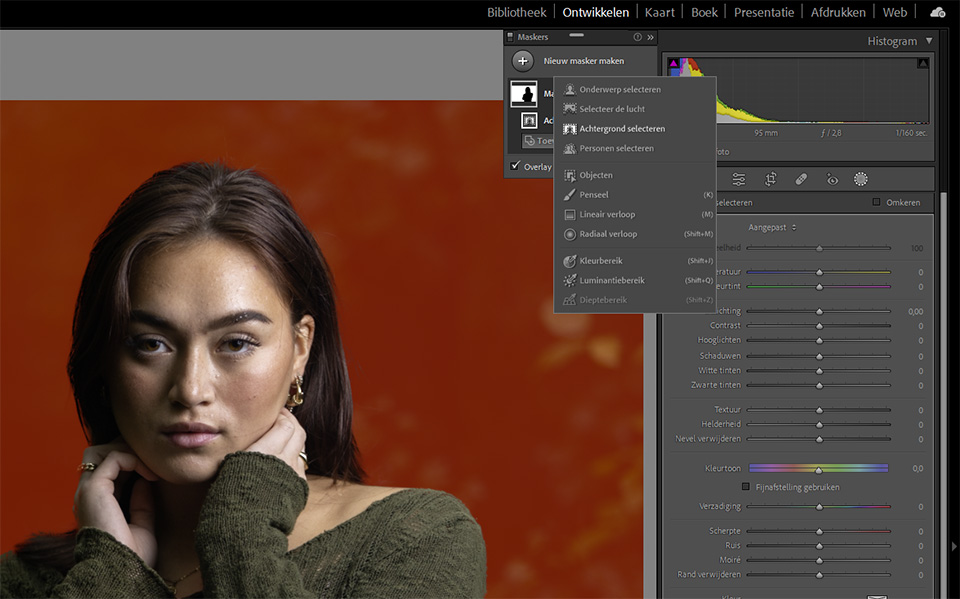The image size is (960, 599).
Task: Adjust the Witte tinten slider
Action: [x=819, y=371]
